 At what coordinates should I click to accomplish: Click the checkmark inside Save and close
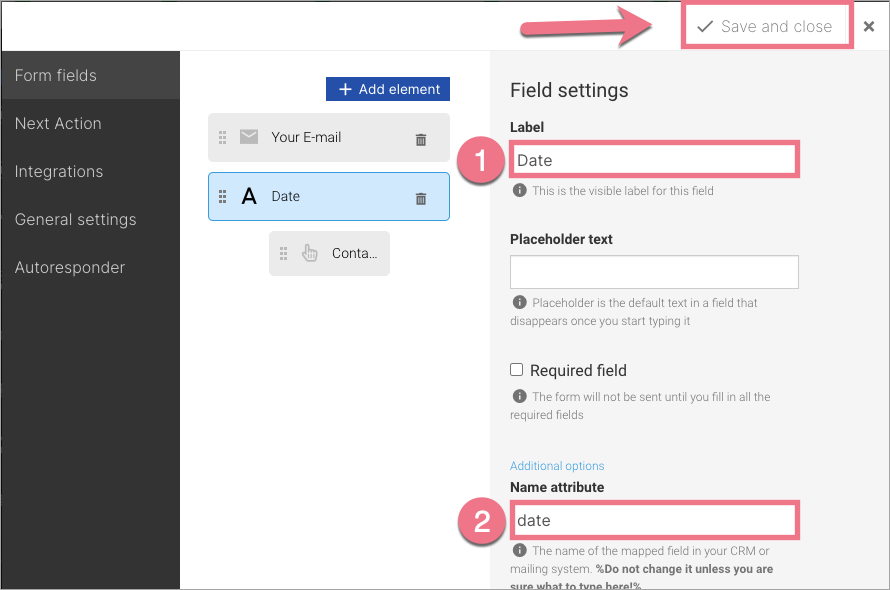(x=706, y=25)
